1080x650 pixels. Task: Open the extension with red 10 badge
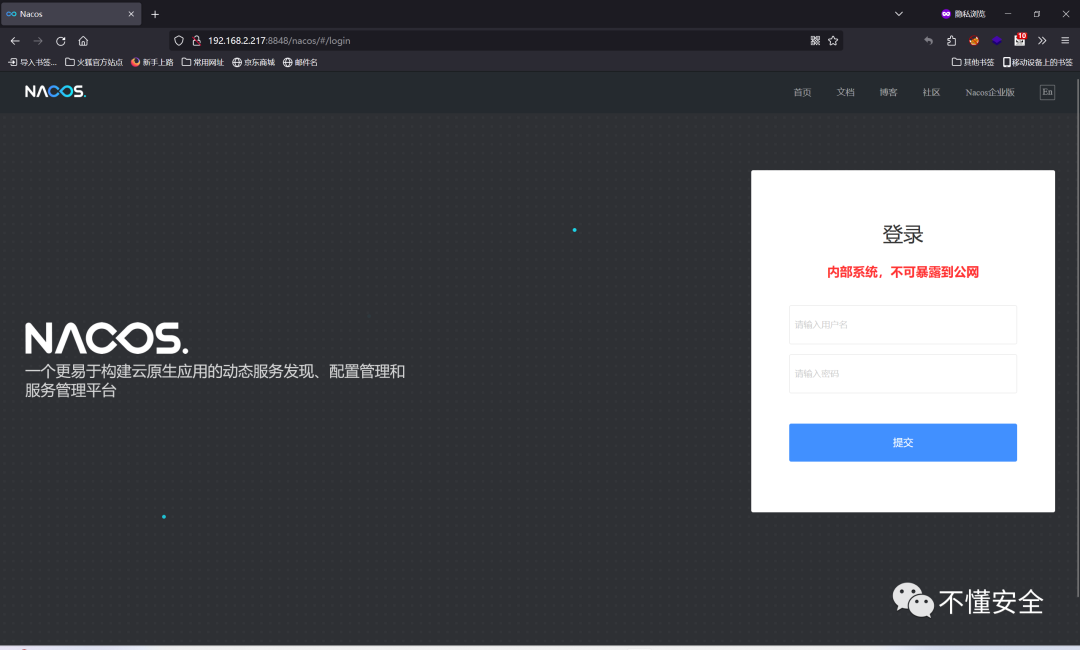pyautogui.click(x=1020, y=40)
